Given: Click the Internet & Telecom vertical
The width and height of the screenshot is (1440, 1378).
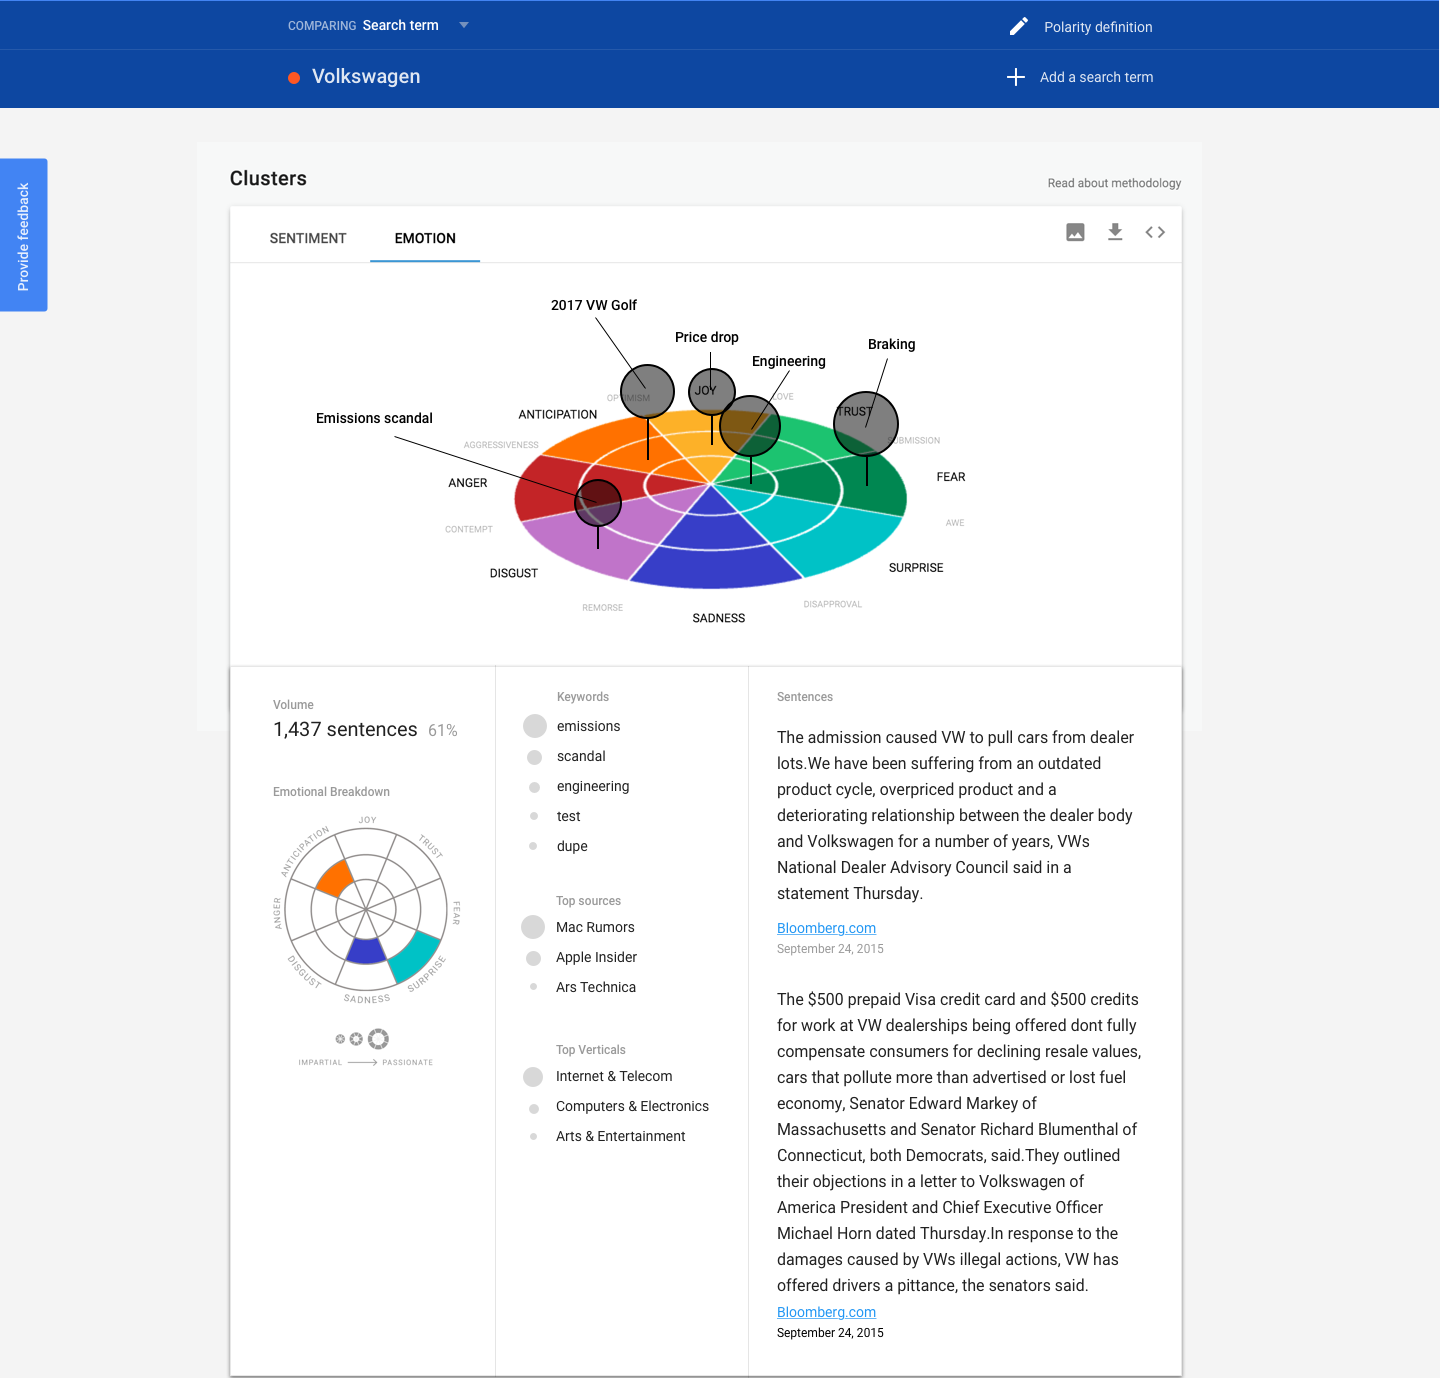Looking at the screenshot, I should point(614,1076).
